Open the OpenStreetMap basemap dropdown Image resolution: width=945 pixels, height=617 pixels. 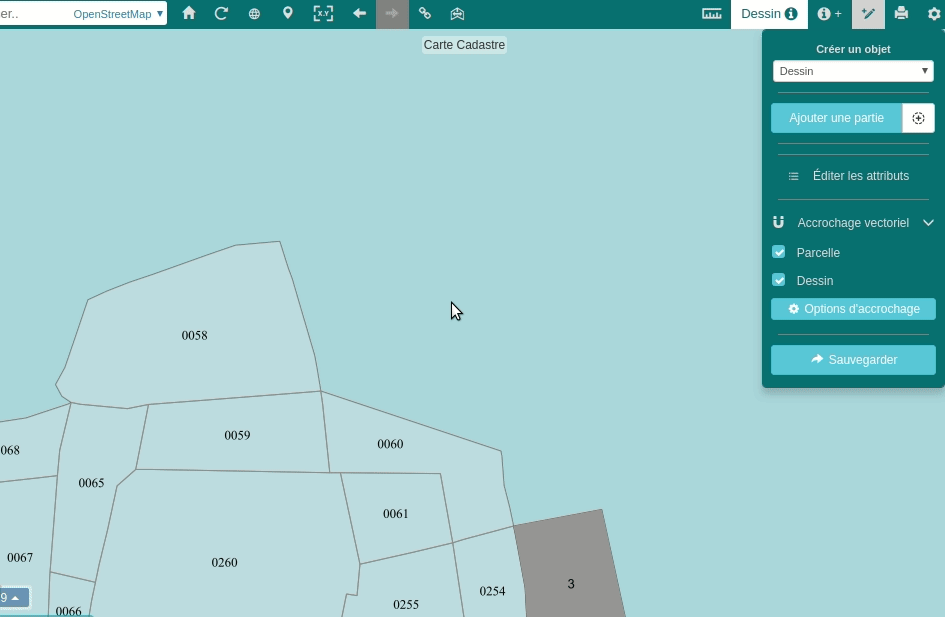[118, 14]
